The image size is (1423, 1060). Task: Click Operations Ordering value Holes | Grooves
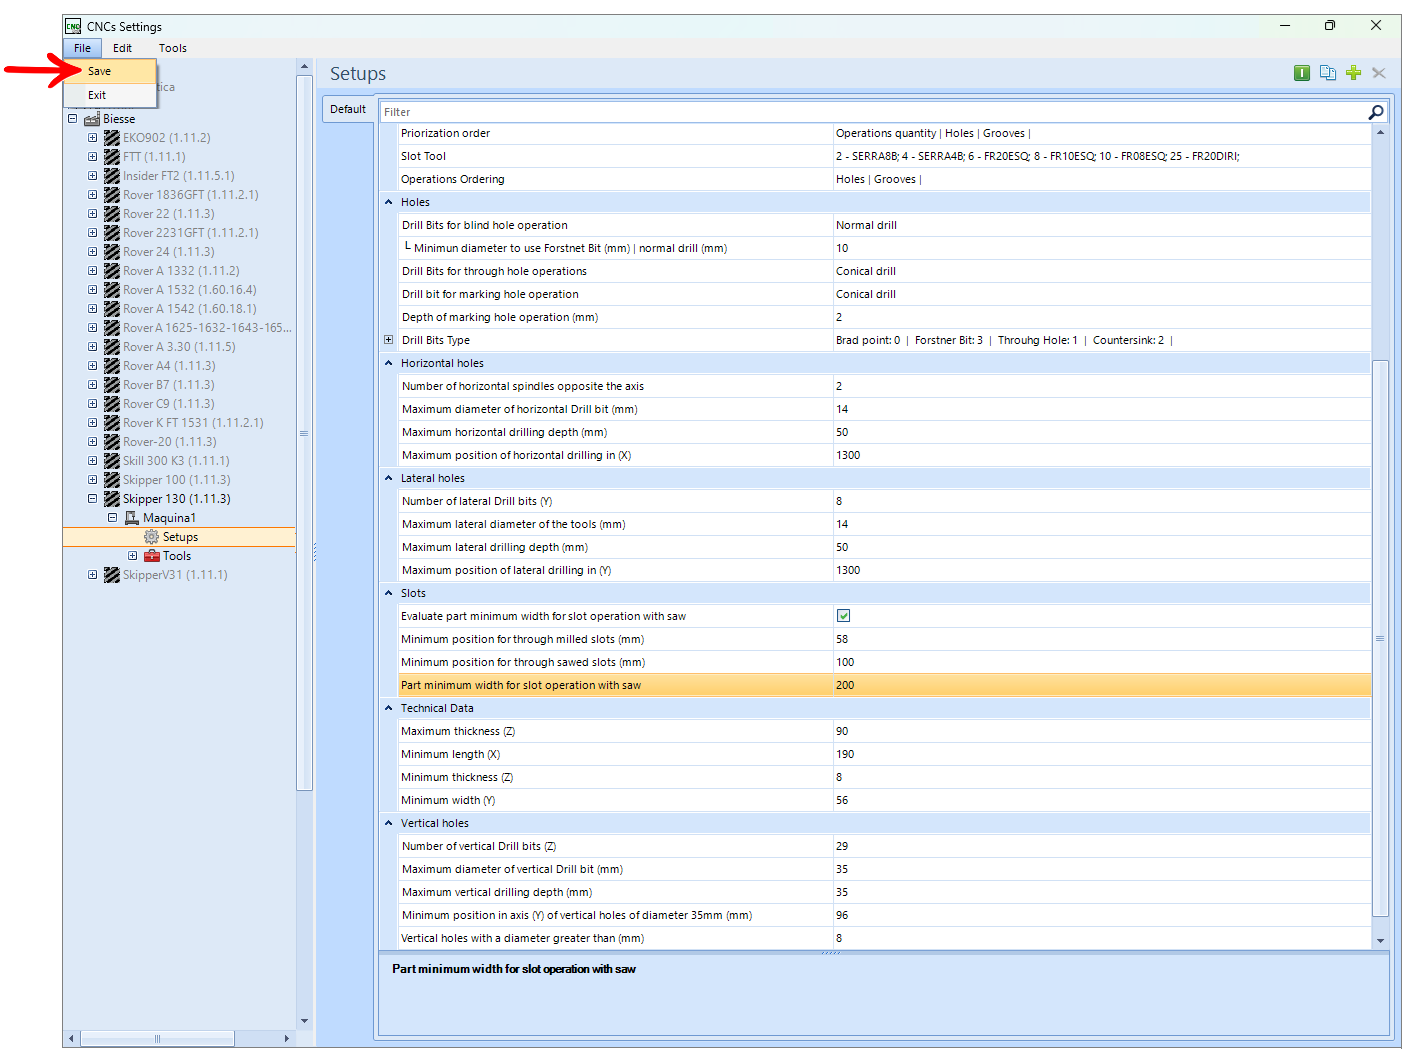(1102, 179)
